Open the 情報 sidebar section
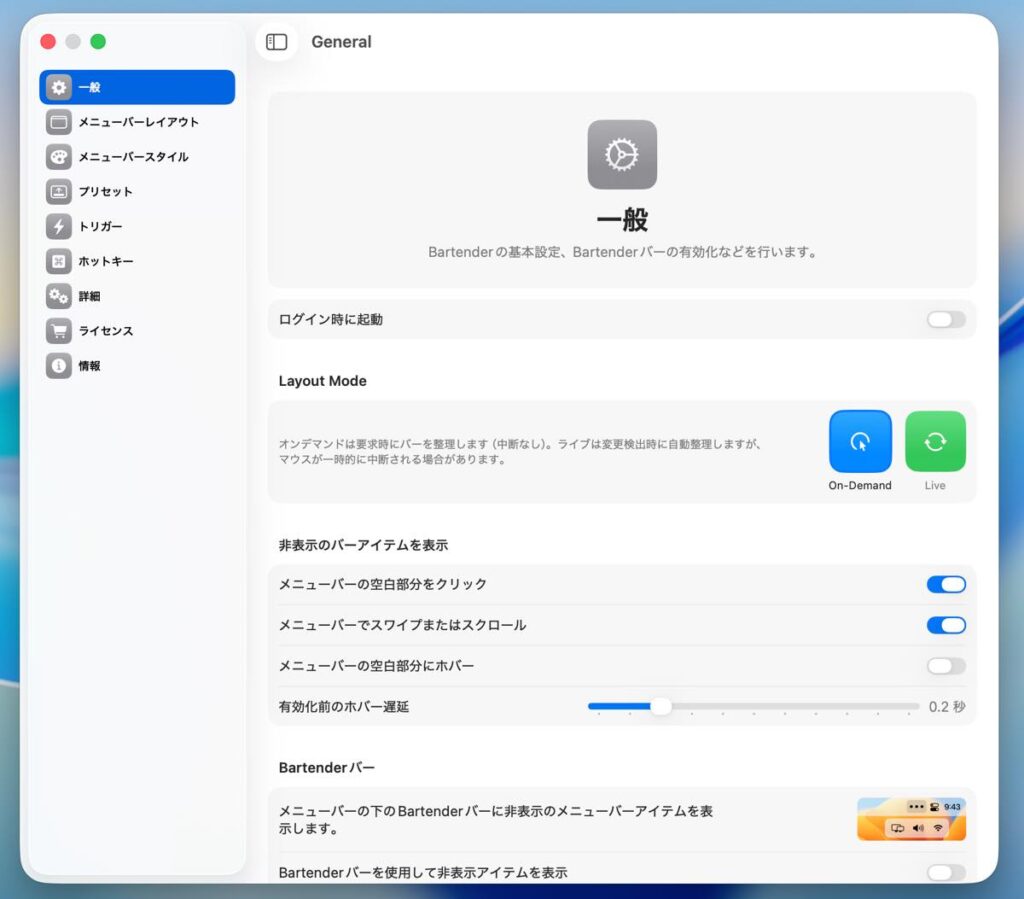The height and width of the screenshot is (899, 1024). [x=89, y=366]
